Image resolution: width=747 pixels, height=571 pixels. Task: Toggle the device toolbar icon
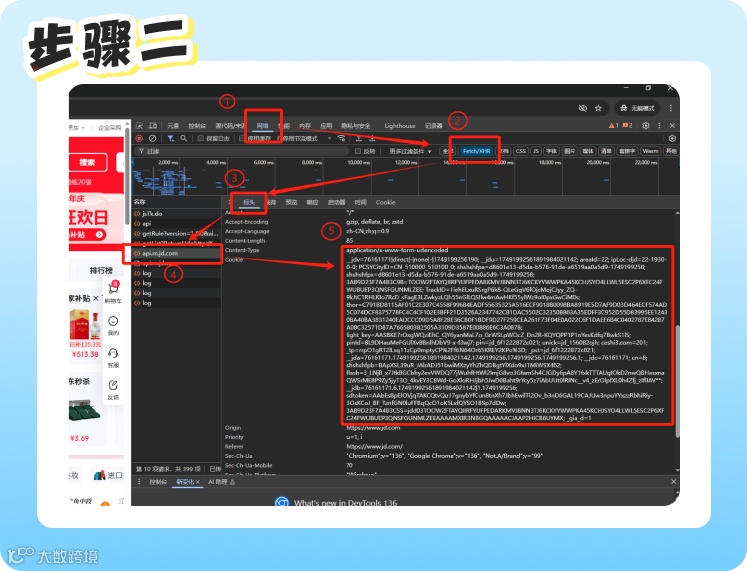pyautogui.click(x=153, y=126)
